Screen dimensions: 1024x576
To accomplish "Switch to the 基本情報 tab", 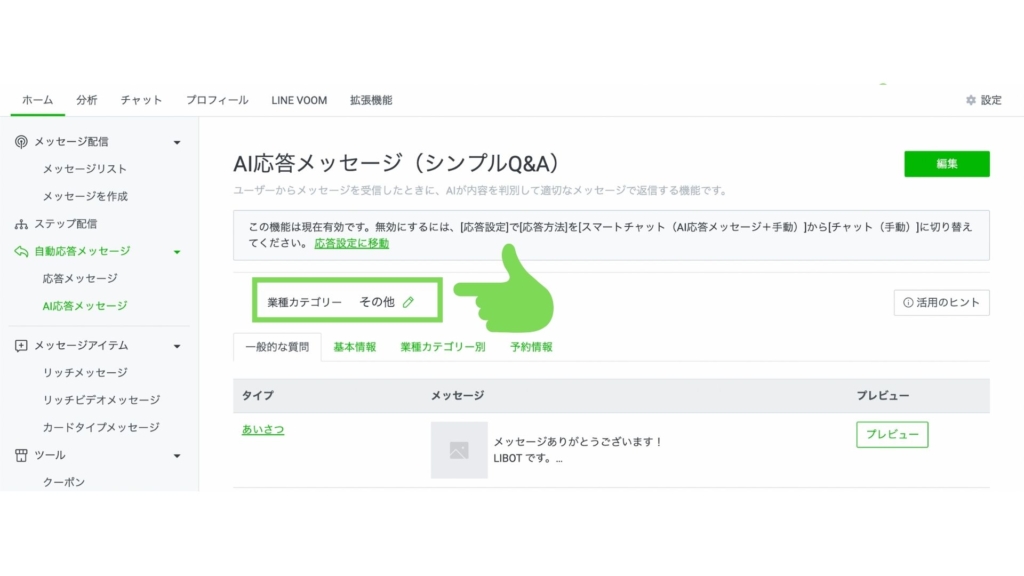I will pyautogui.click(x=354, y=347).
